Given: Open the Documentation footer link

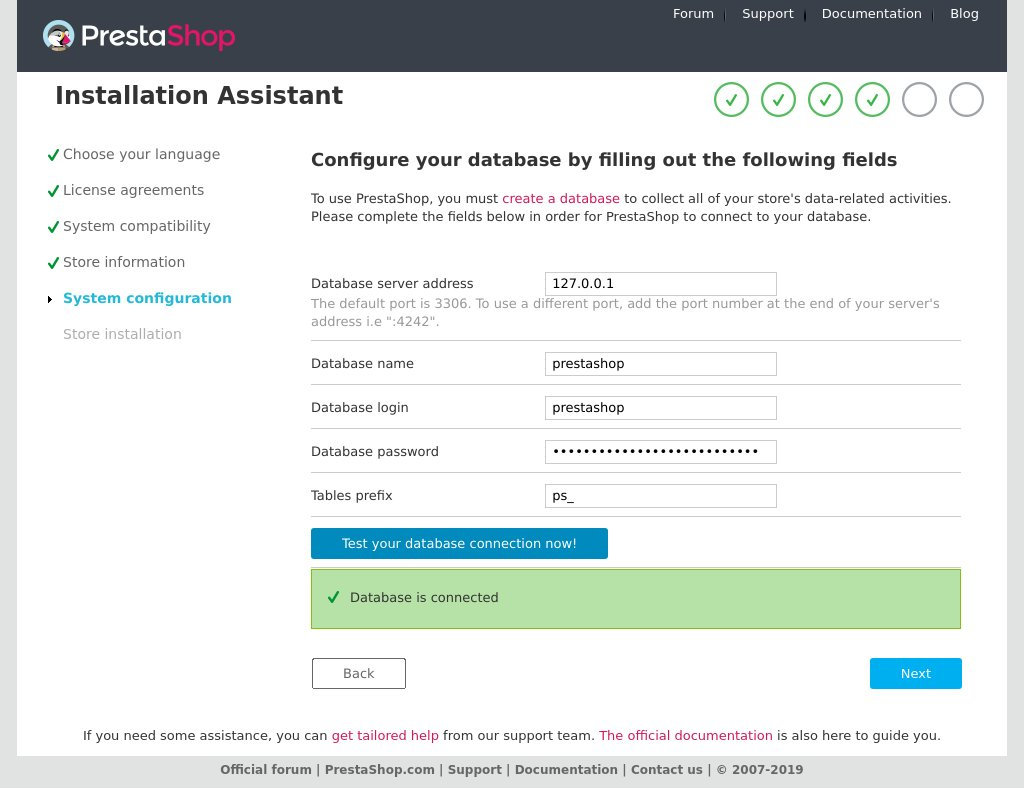Looking at the screenshot, I should pyautogui.click(x=566, y=769).
